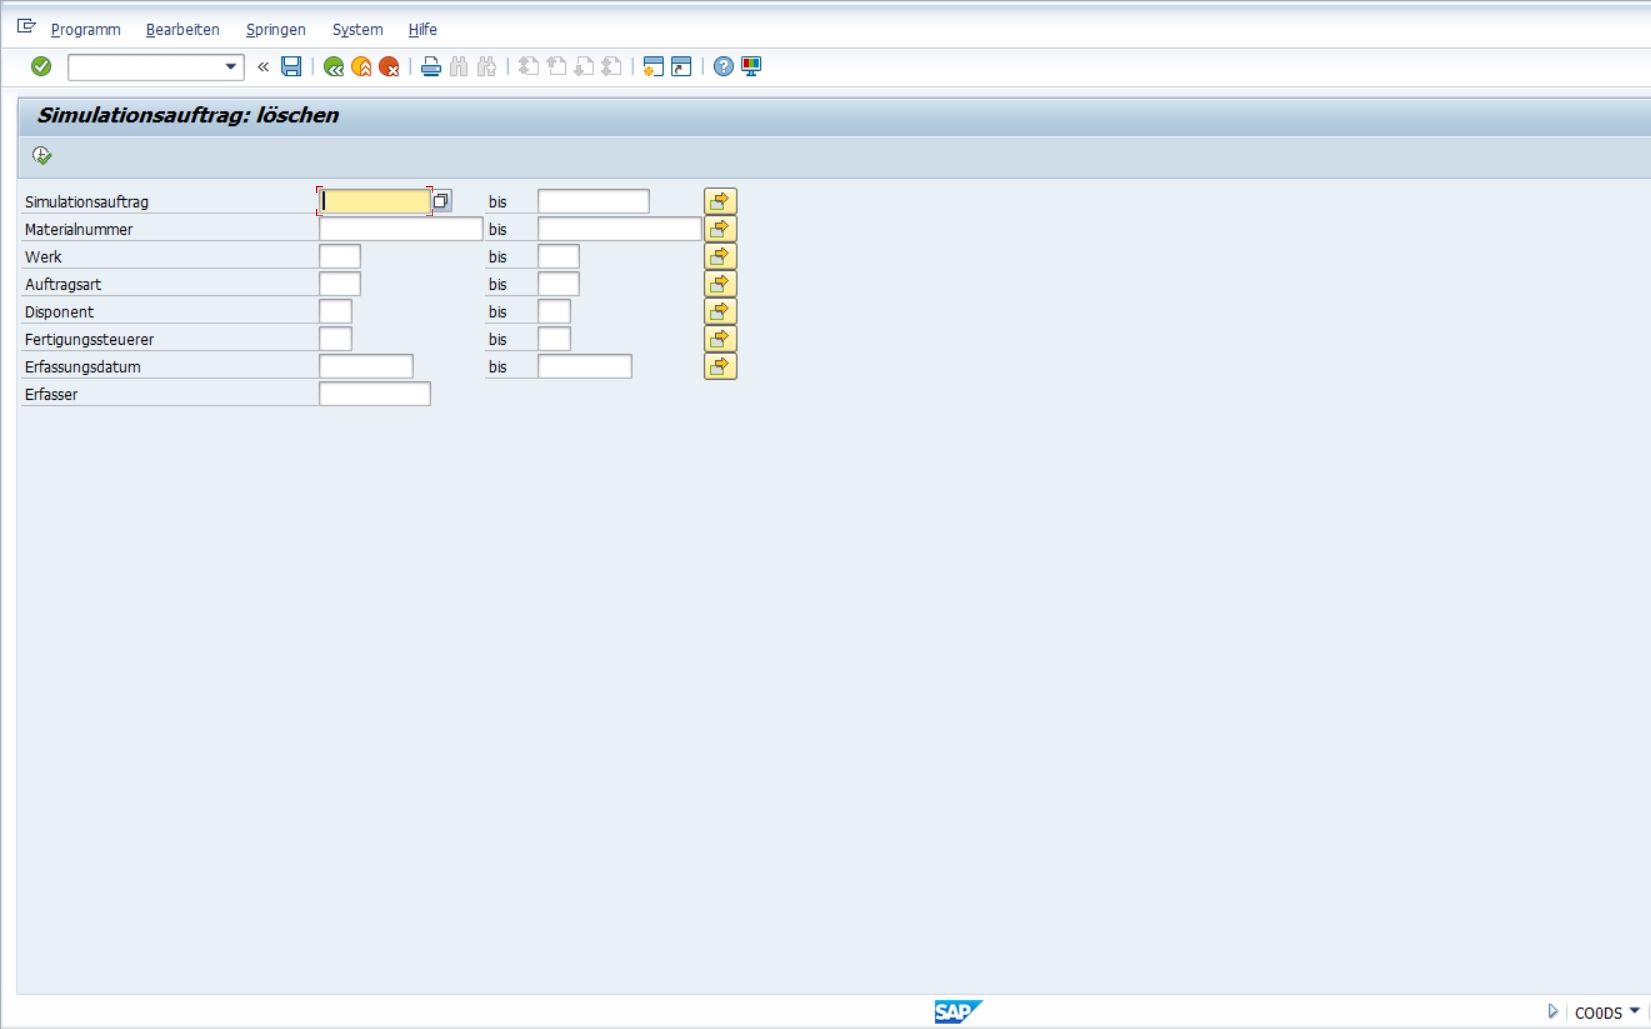The height and width of the screenshot is (1029, 1651).
Task: Open multiple selection for Erfassungsdatum
Action: pos(720,366)
